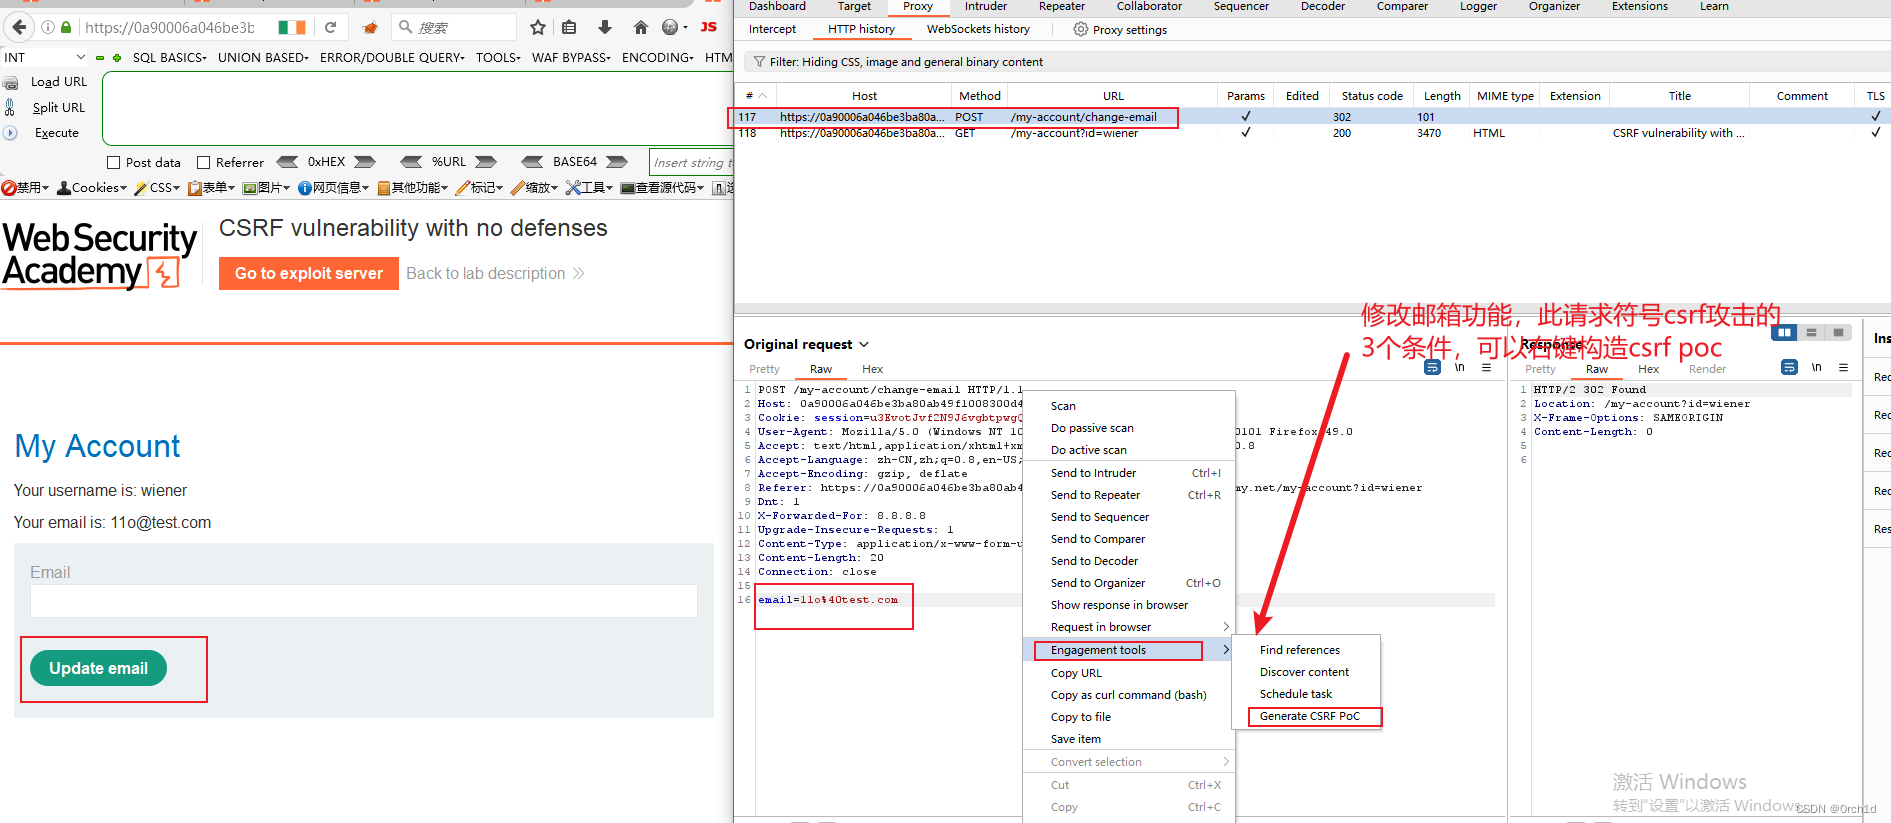Click the right arrow beside 0xHEX
This screenshot has width=1891, height=823.
point(365,162)
